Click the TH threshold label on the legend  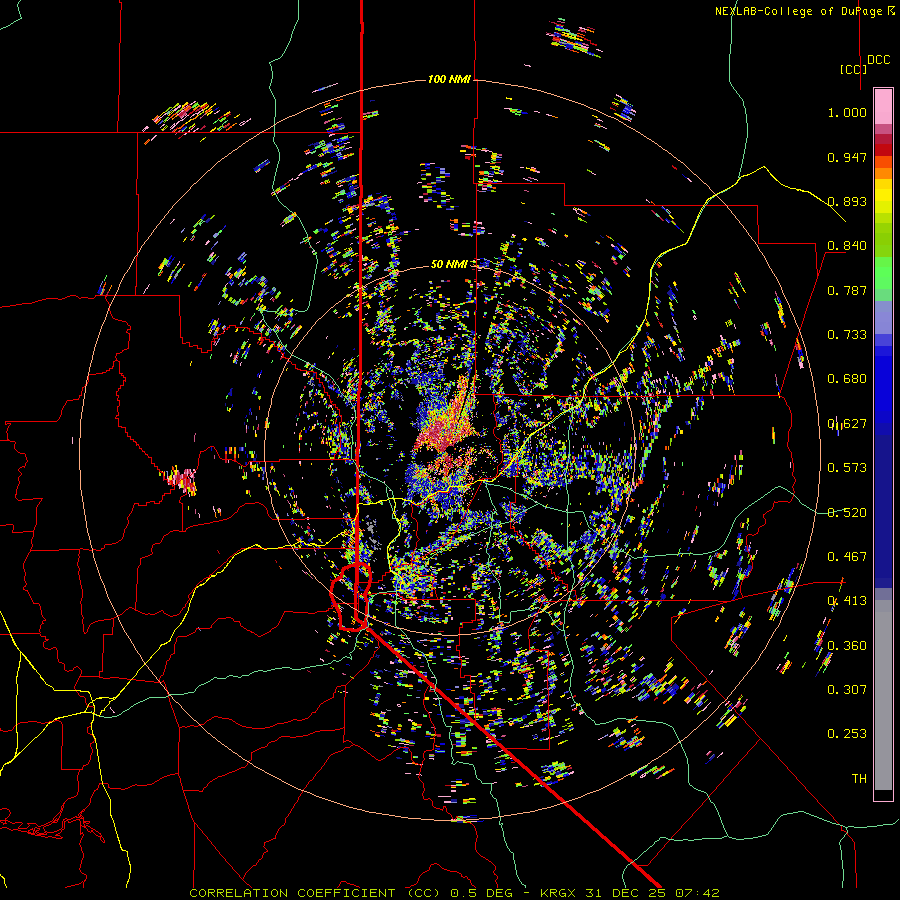tap(859, 779)
